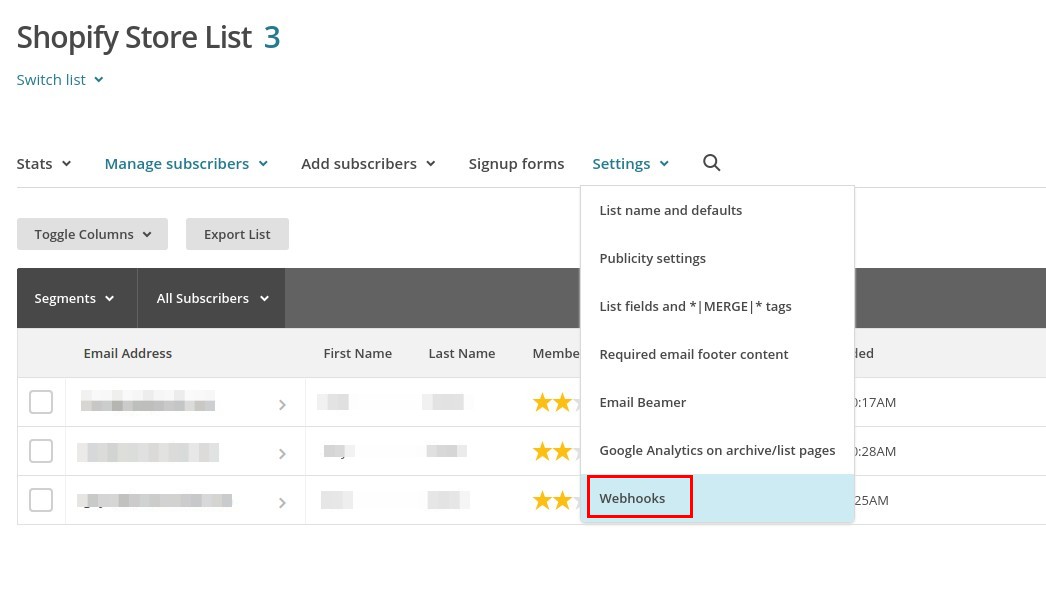
Task: Click the subscriber count 3
Action: click(x=272, y=37)
